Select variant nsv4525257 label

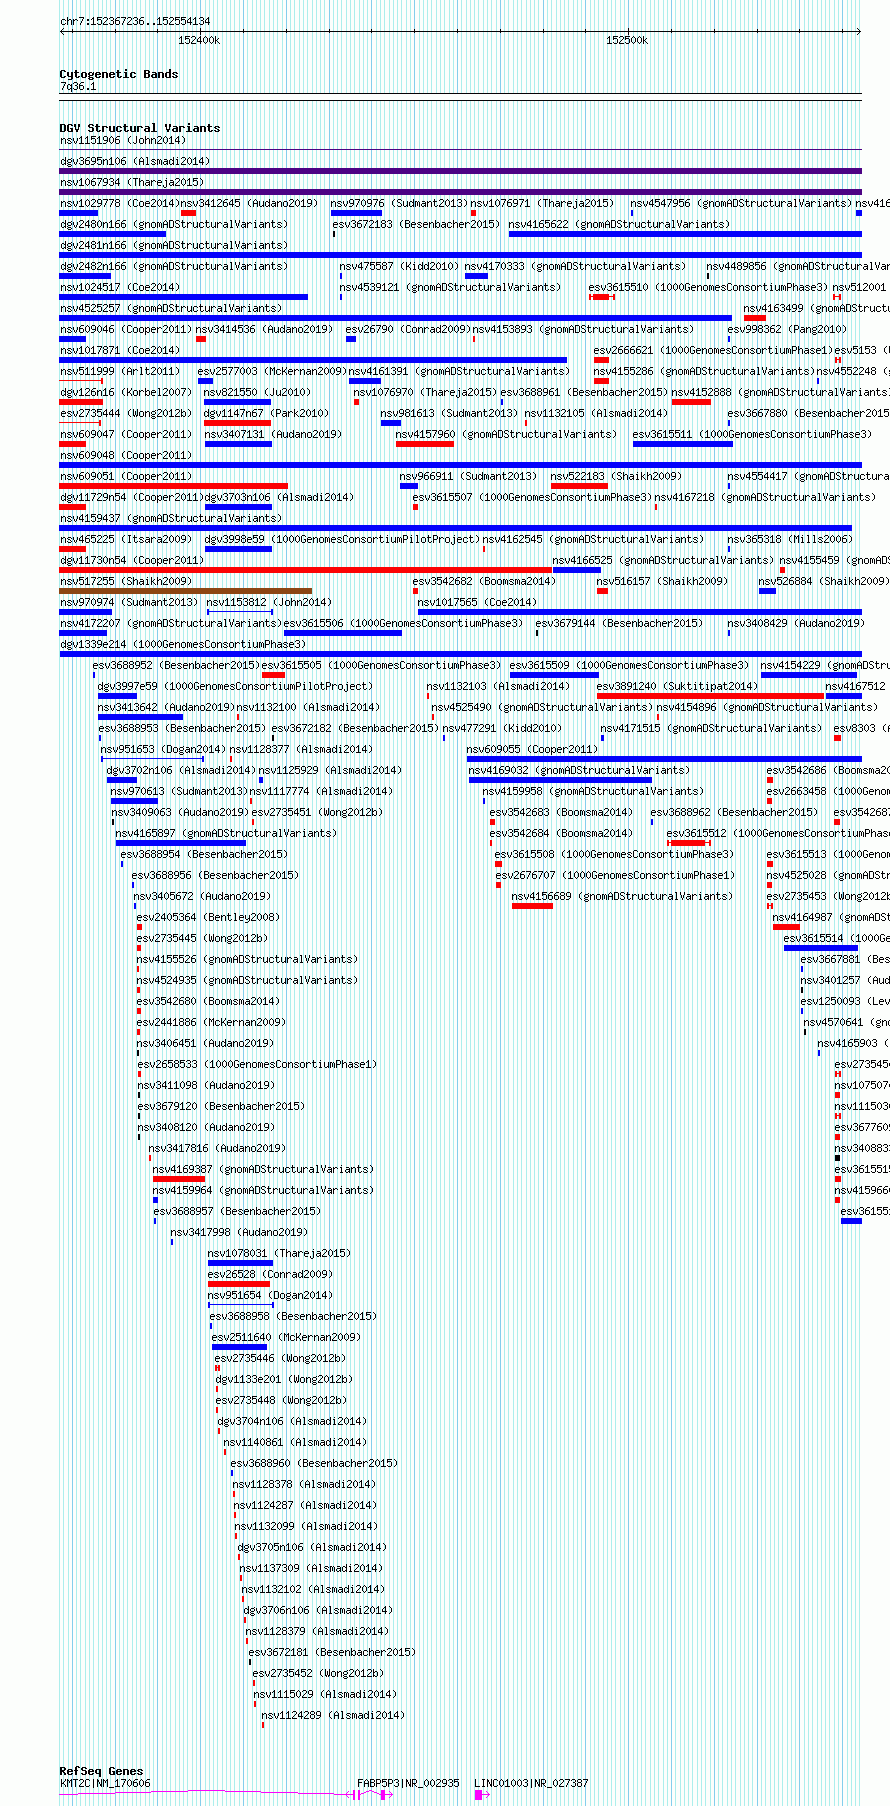(x=171, y=309)
